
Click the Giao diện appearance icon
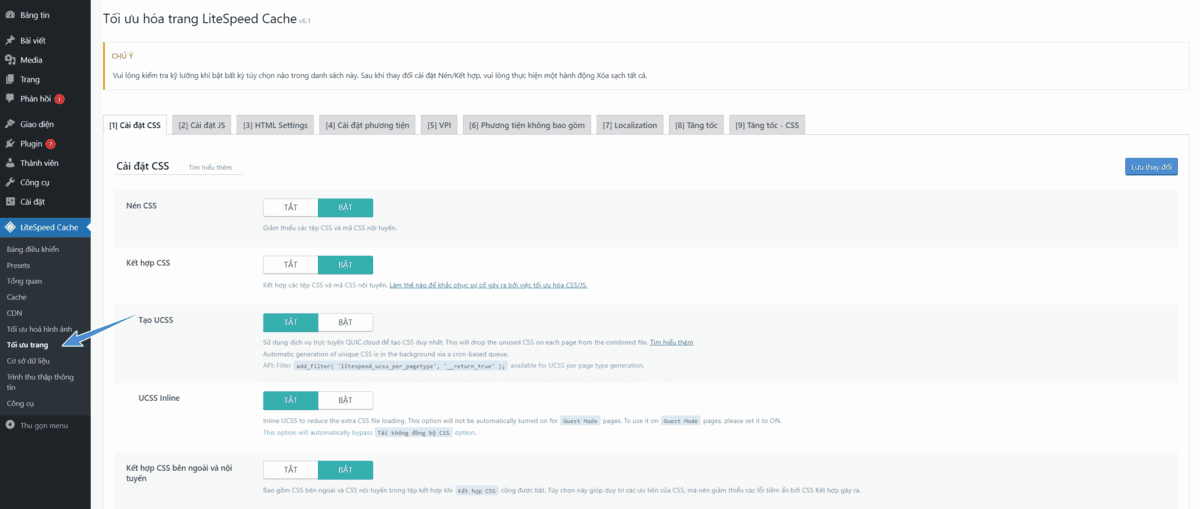(10, 124)
